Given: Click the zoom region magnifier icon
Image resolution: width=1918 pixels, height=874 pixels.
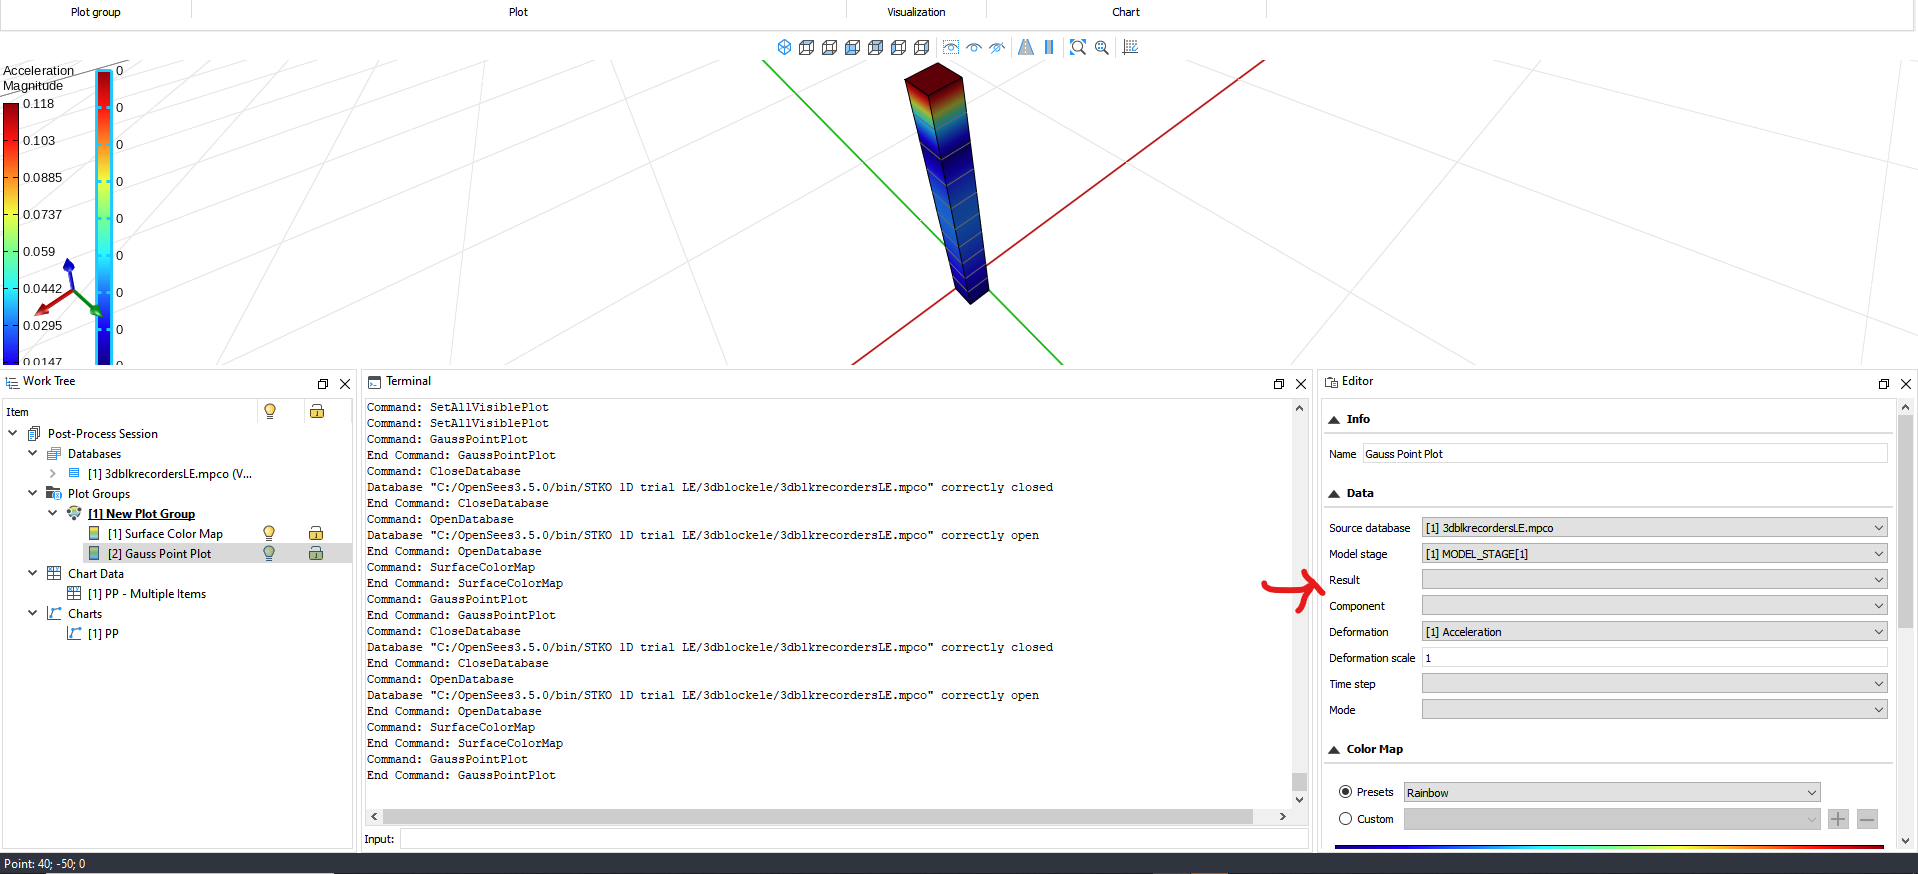Looking at the screenshot, I should coord(1102,47).
